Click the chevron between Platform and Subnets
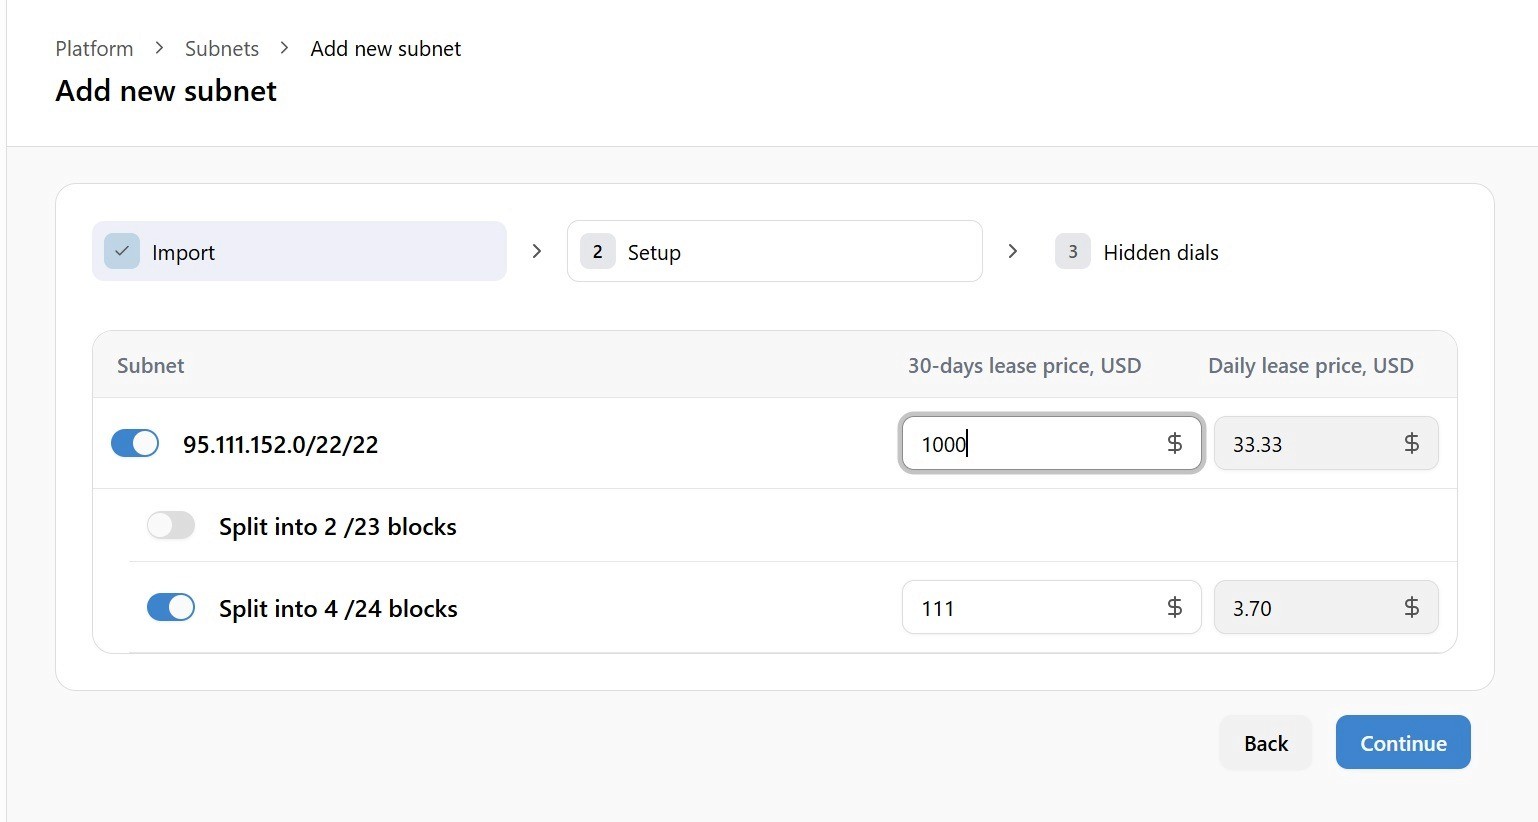The width and height of the screenshot is (1538, 822). point(158,47)
